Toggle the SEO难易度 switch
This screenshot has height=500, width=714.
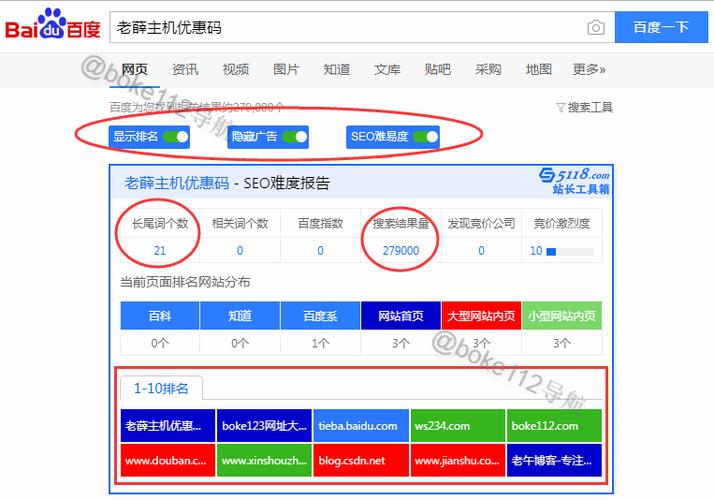point(426,137)
